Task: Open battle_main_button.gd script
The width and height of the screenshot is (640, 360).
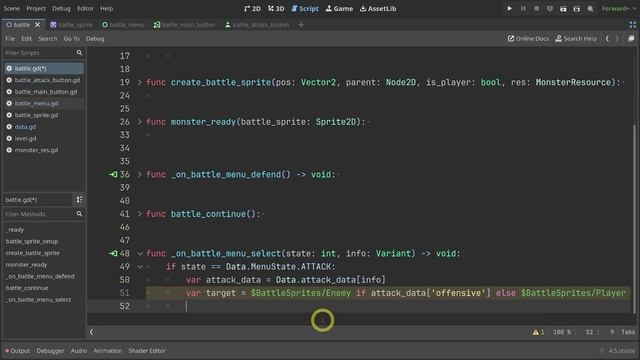Action: click(44, 92)
